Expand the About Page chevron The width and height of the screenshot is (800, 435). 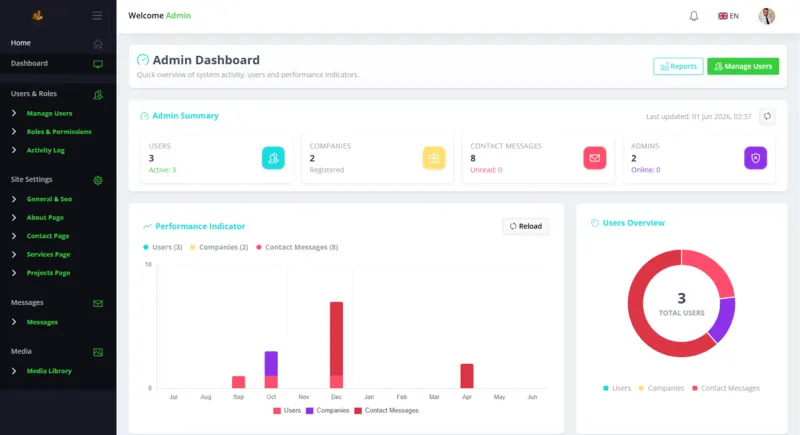14,217
